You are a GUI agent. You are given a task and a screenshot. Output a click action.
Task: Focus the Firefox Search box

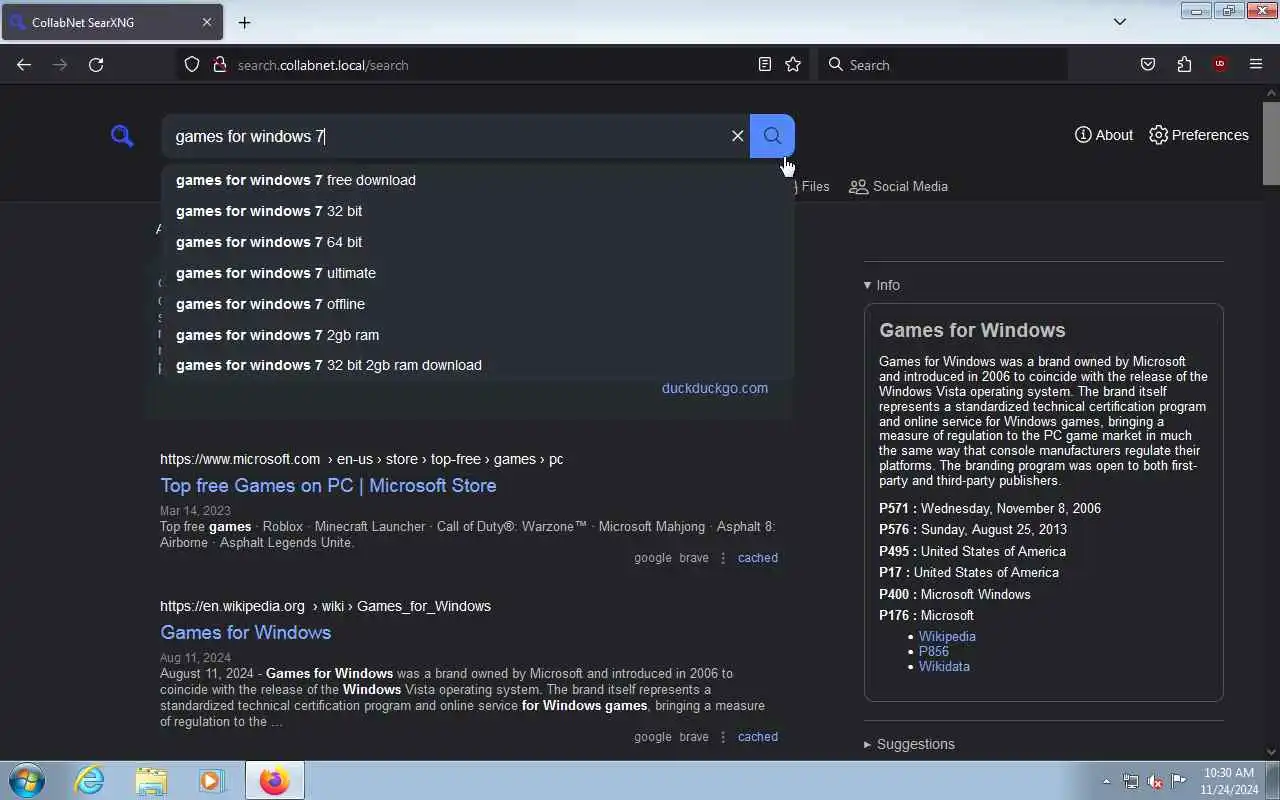click(943, 65)
